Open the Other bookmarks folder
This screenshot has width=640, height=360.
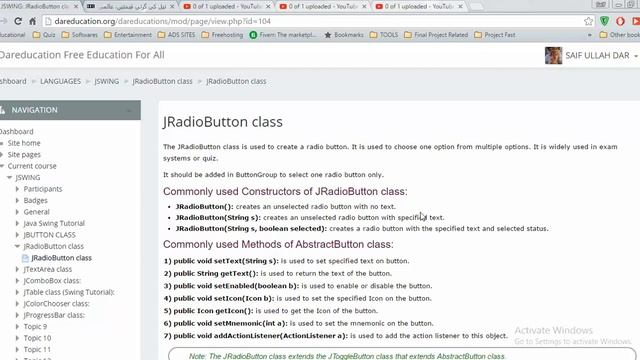pos(620,35)
